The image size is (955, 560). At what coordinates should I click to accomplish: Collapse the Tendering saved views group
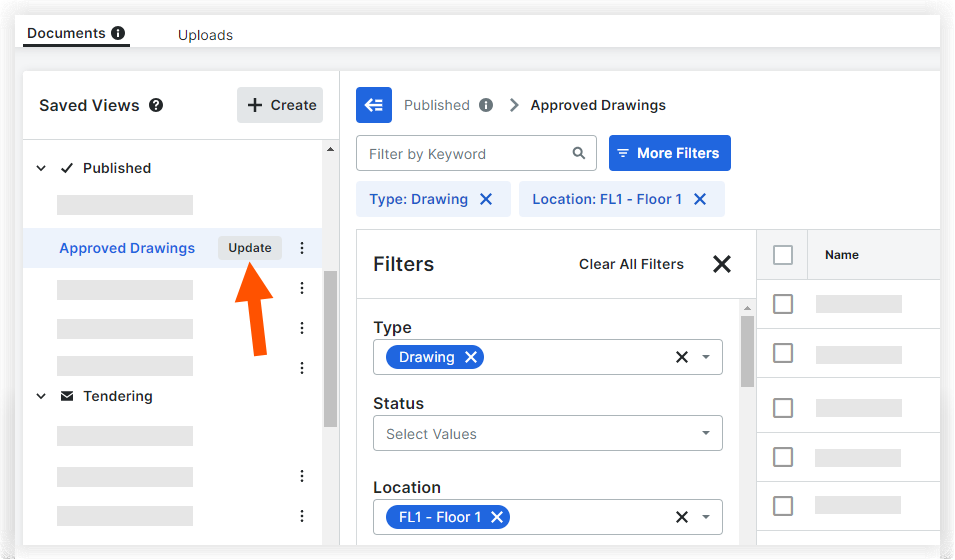41,396
